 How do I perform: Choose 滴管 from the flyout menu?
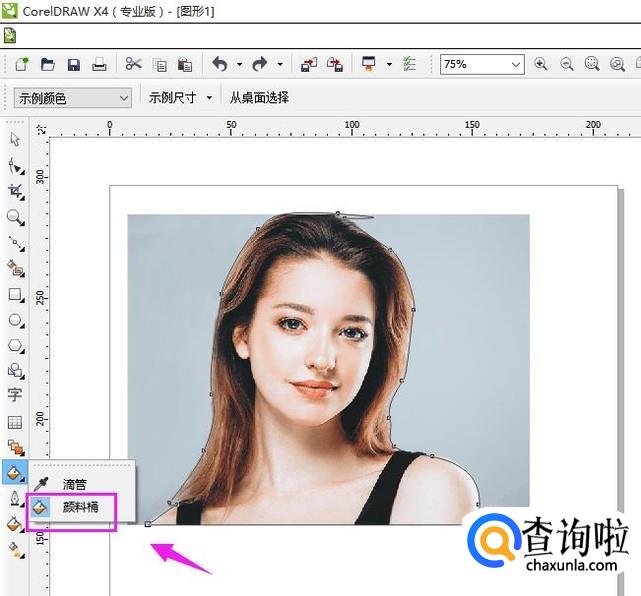75,484
